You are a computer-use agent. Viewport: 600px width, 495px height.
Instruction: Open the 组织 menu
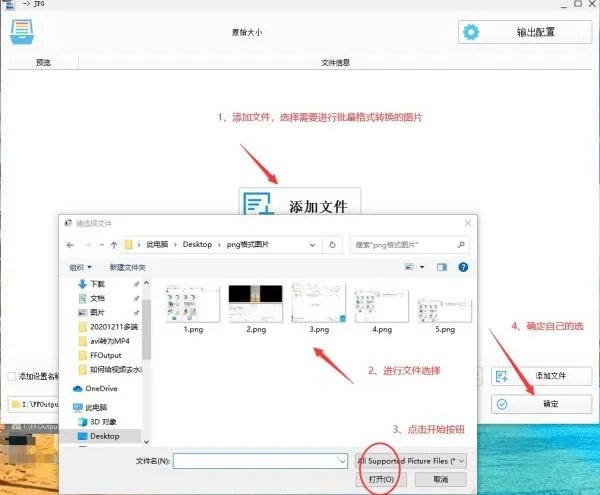tap(80, 267)
